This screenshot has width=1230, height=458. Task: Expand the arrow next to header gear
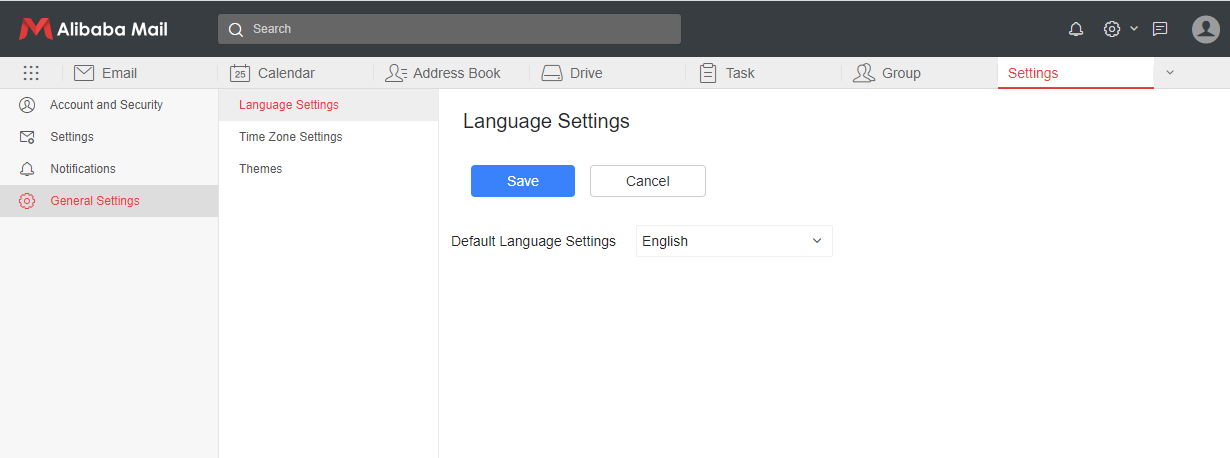1134,29
